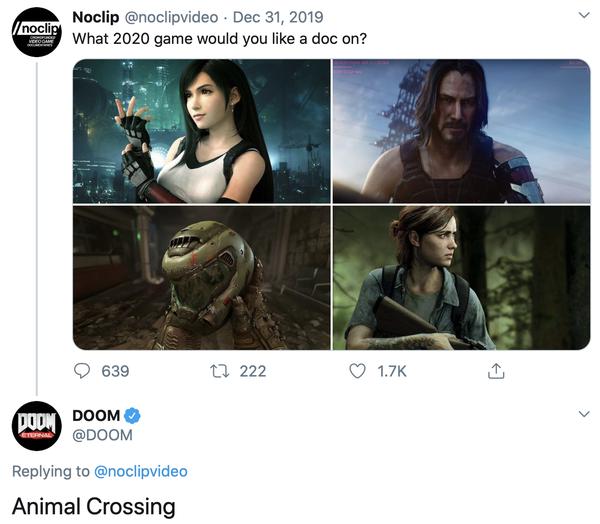
Task: Open the Noclip profile avatar
Action: (37, 32)
